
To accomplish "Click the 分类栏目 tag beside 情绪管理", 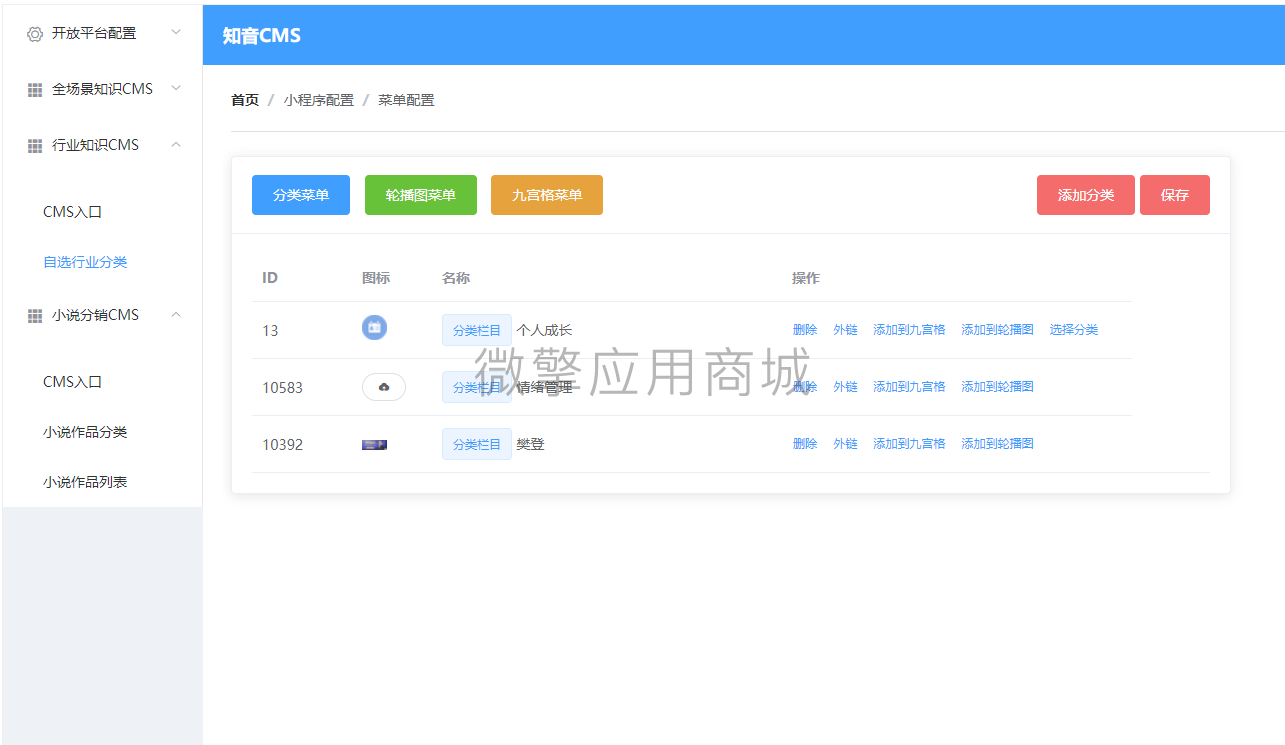I will click(x=477, y=387).
